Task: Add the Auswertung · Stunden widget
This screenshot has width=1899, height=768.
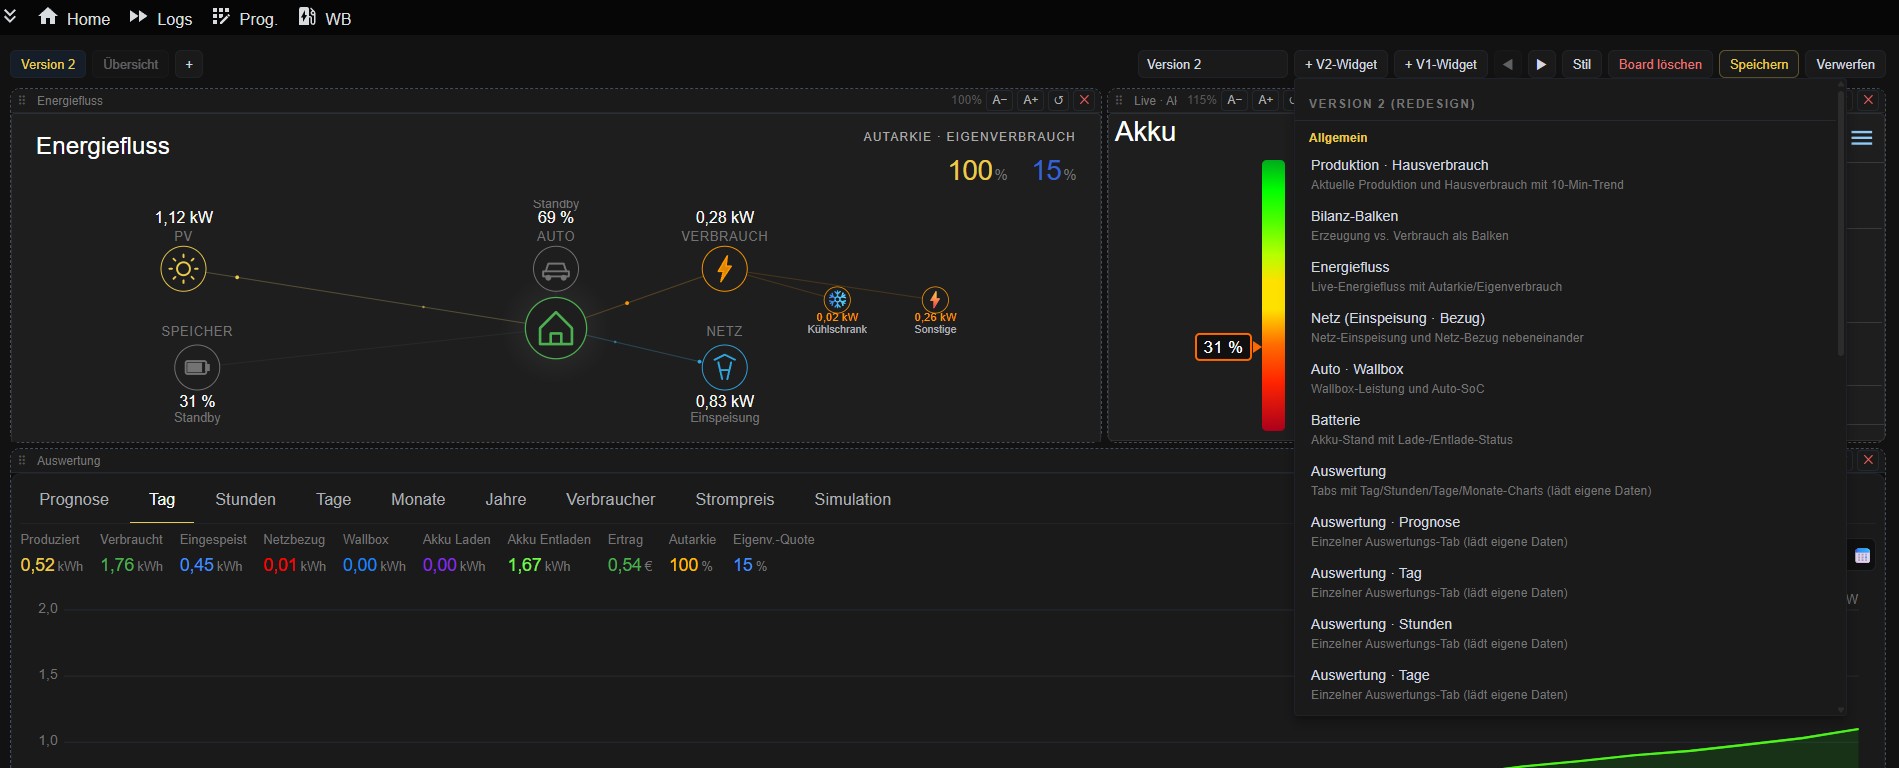Action: point(1566,633)
